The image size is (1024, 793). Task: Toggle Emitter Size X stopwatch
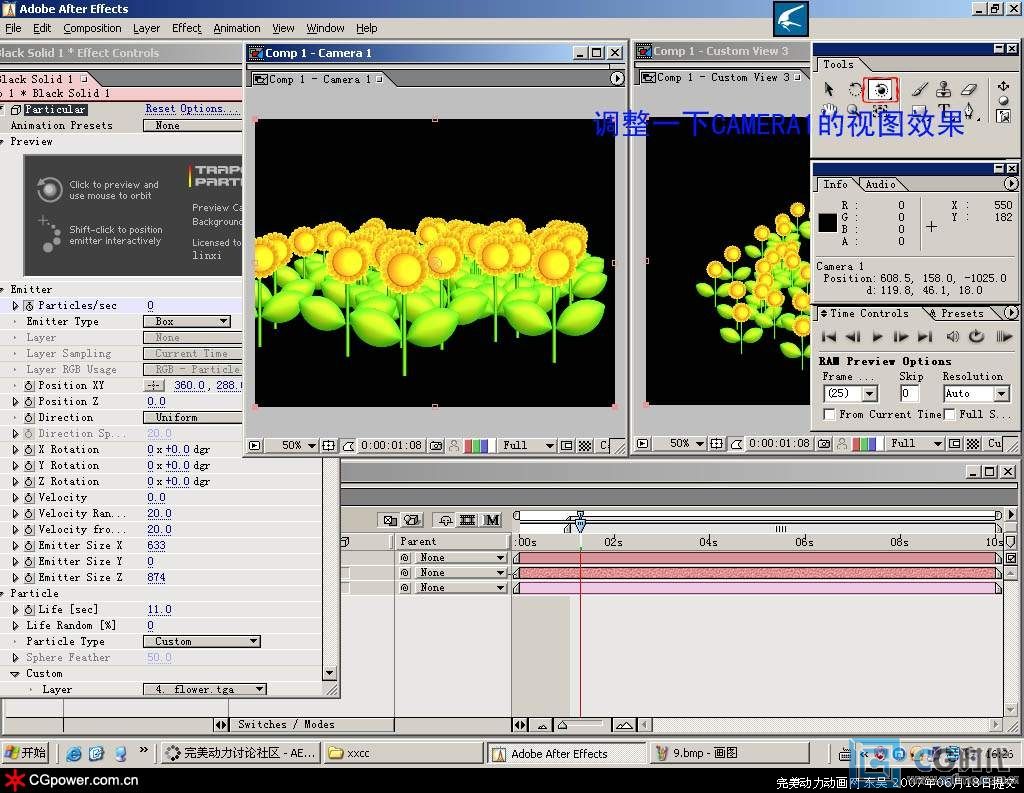click(x=29, y=546)
